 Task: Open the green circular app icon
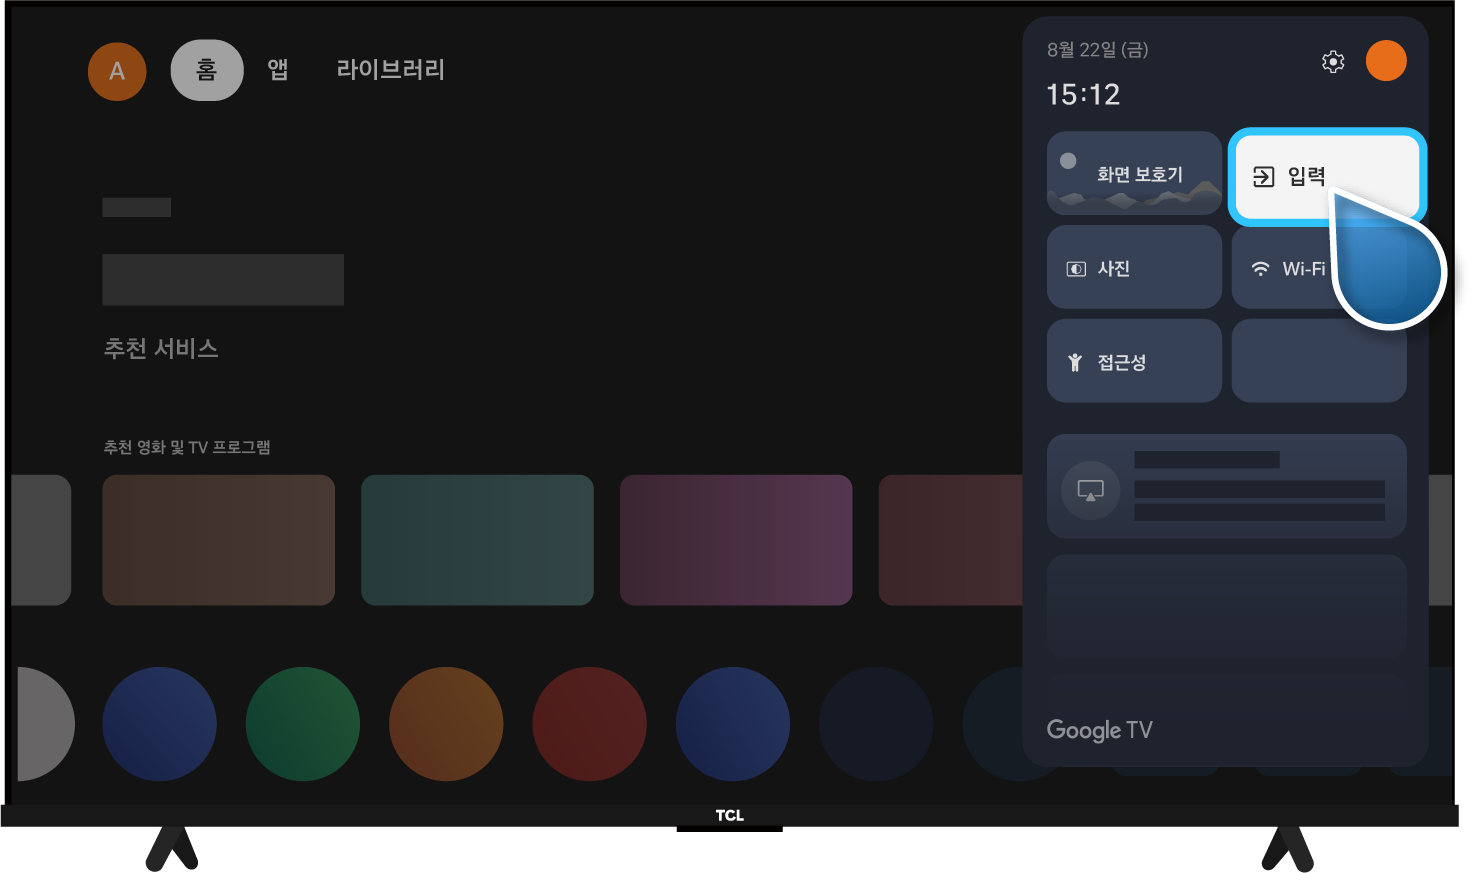303,724
